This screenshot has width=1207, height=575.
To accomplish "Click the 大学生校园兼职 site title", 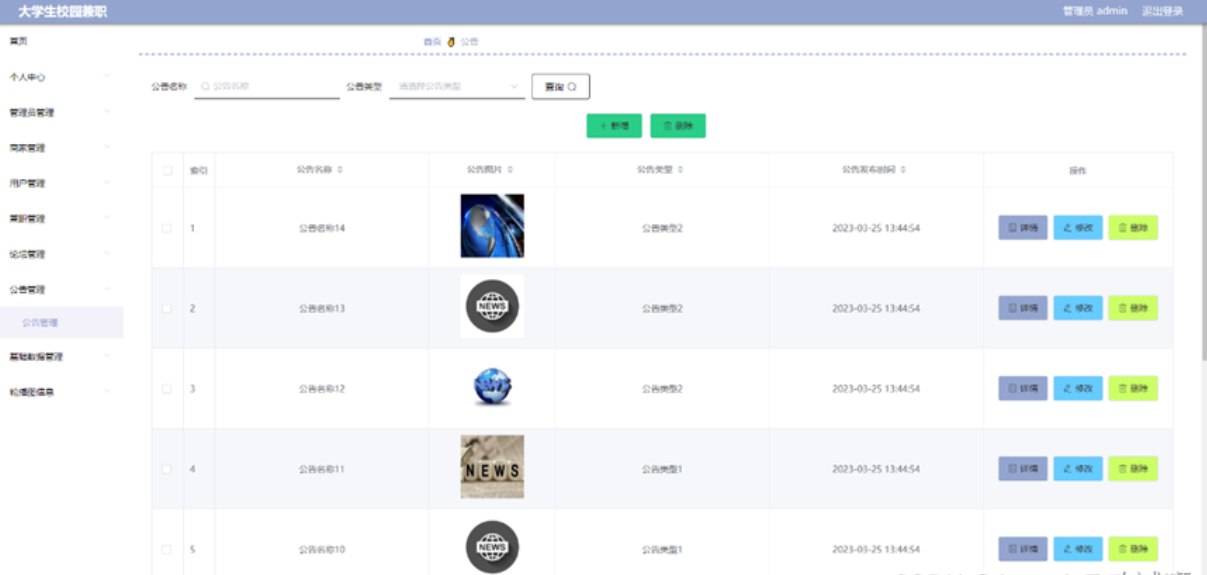I will (62, 12).
